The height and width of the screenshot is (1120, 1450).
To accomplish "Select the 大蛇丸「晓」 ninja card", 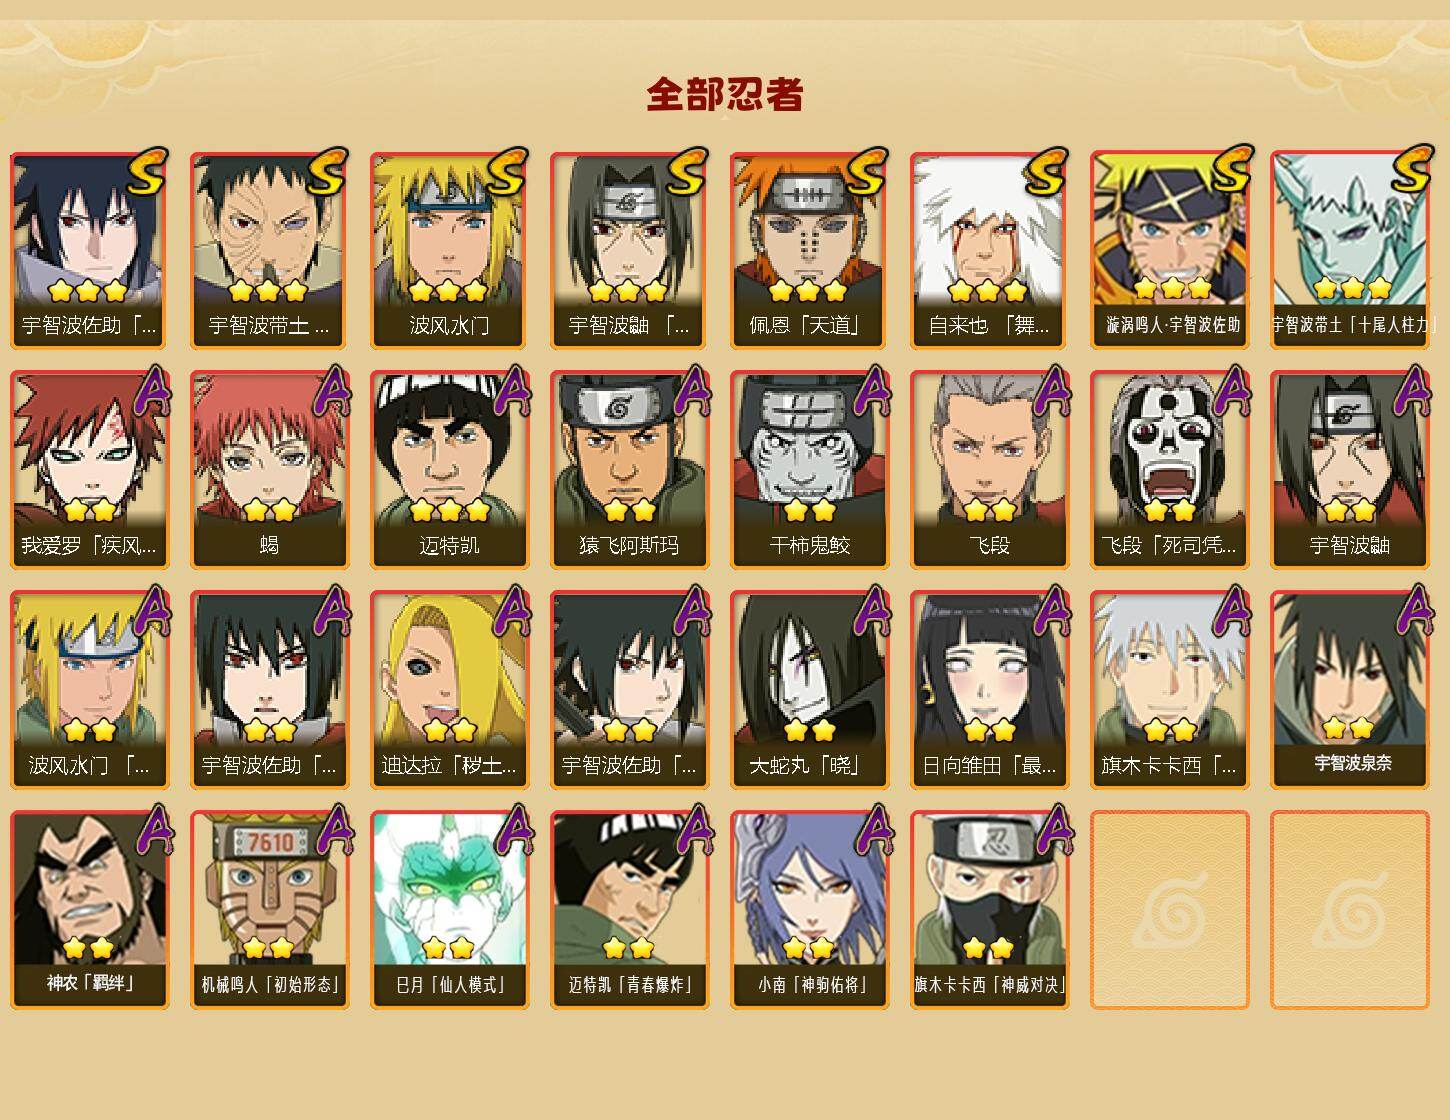I will coord(809,690).
